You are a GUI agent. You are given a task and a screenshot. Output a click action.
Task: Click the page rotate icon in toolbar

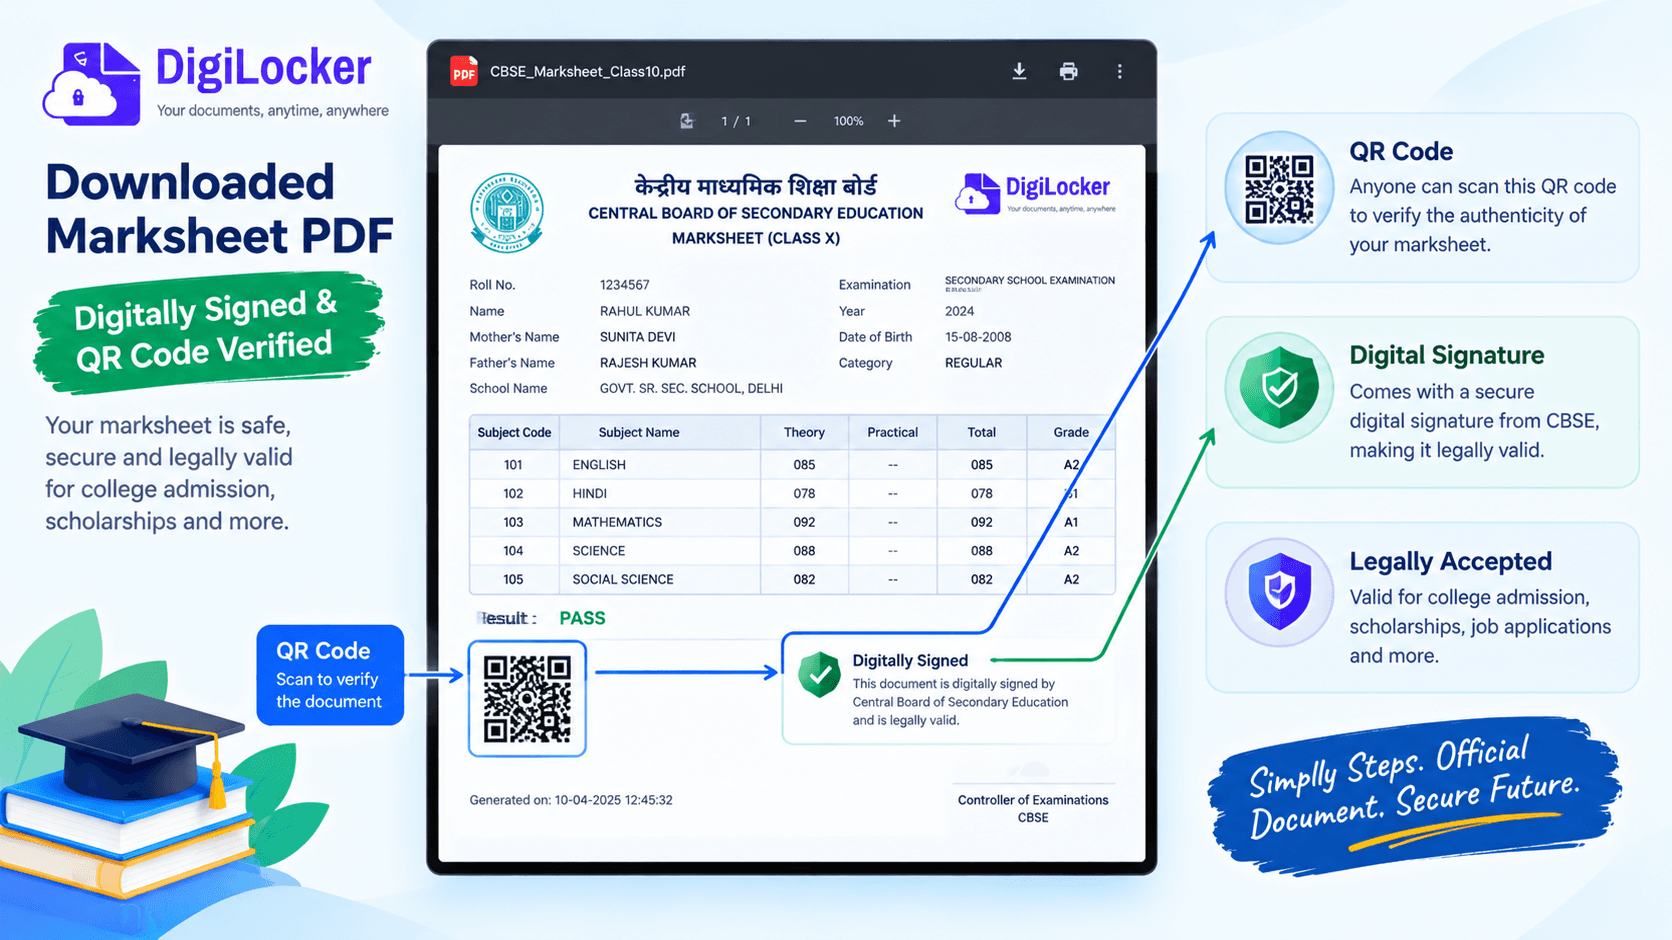point(686,121)
